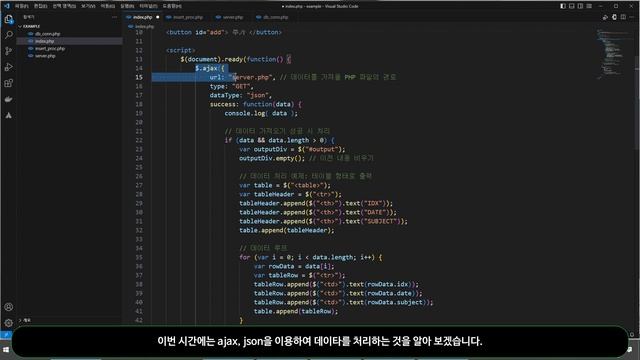
Task: Place cursor on 'type: "GET",' line
Action: (231, 86)
